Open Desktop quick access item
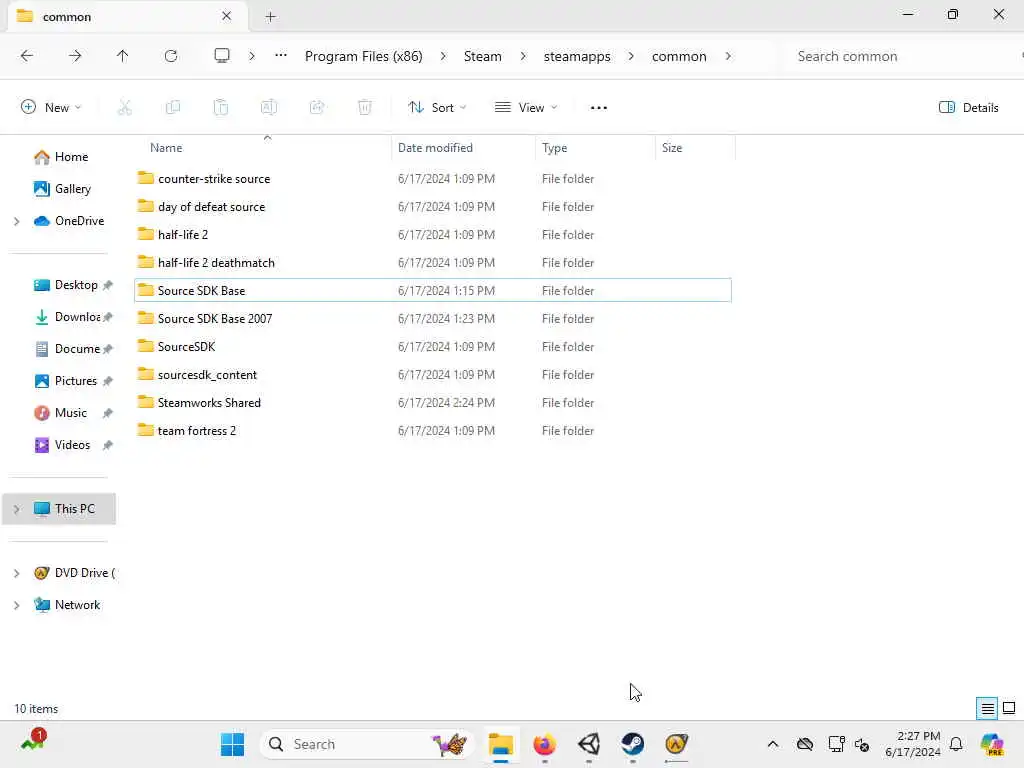This screenshot has width=1024, height=768. click(72, 285)
